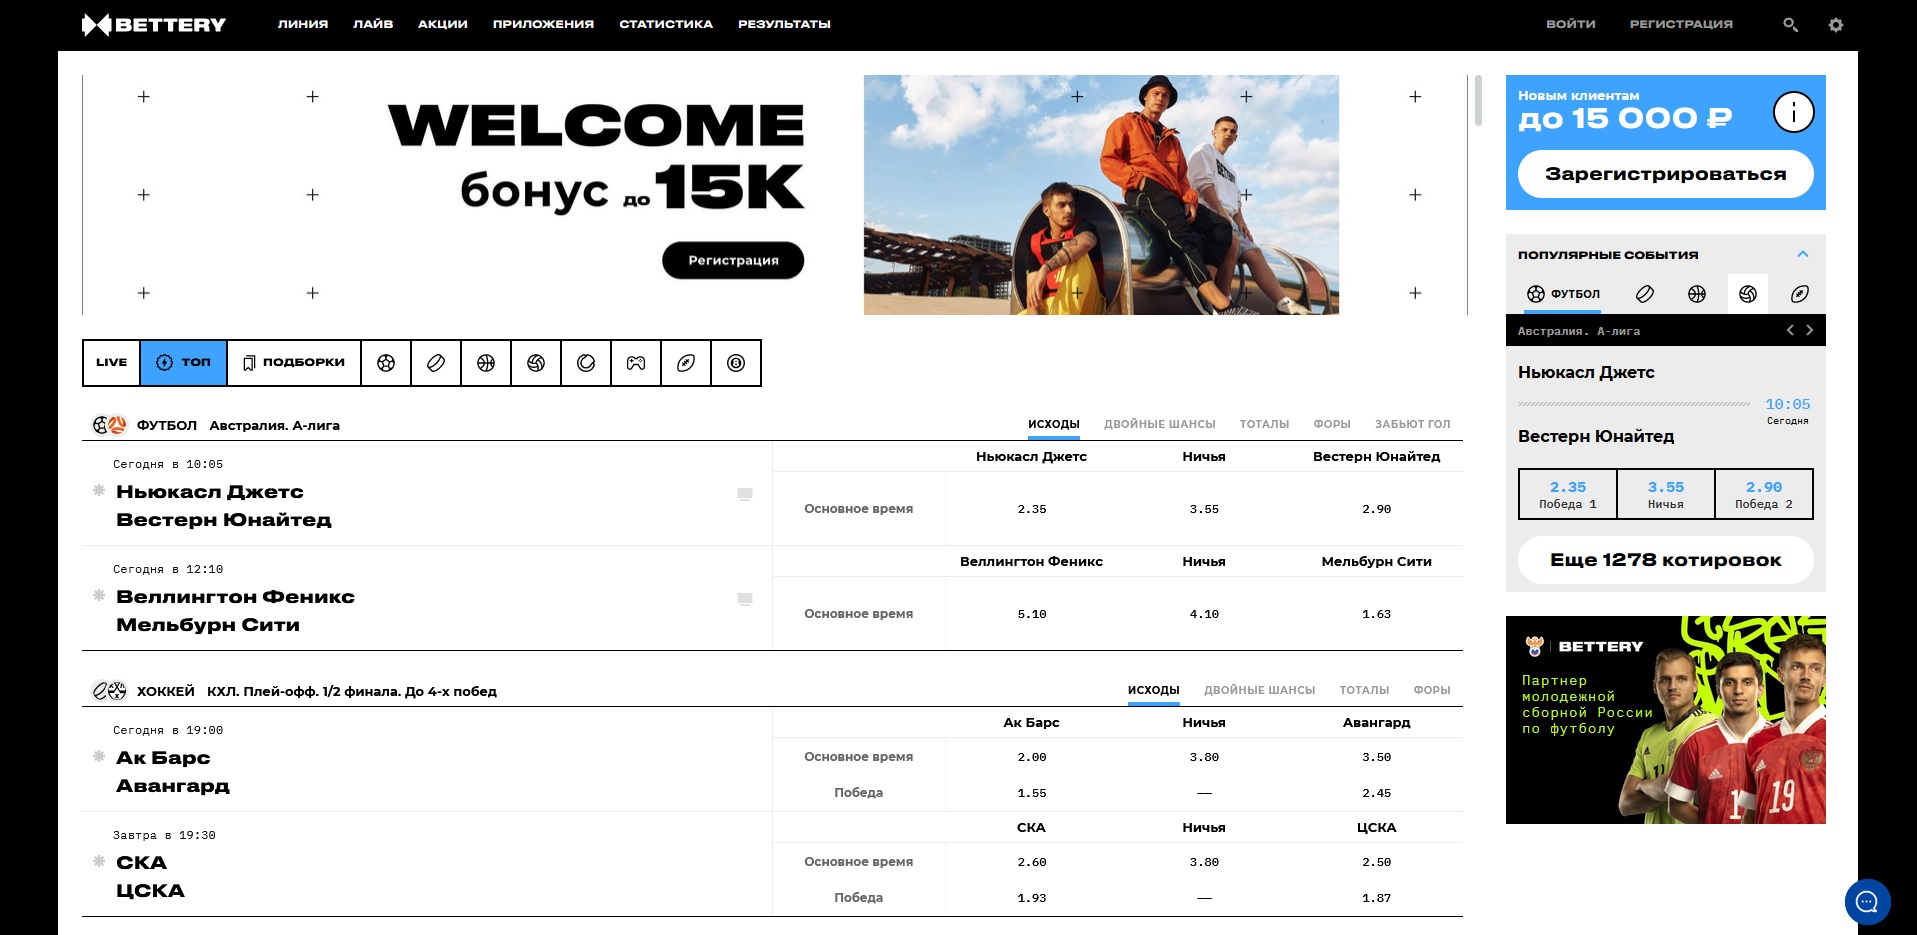The image size is (1917, 935).
Task: Open Ак Барс – Авангард match
Action: [x=172, y=772]
